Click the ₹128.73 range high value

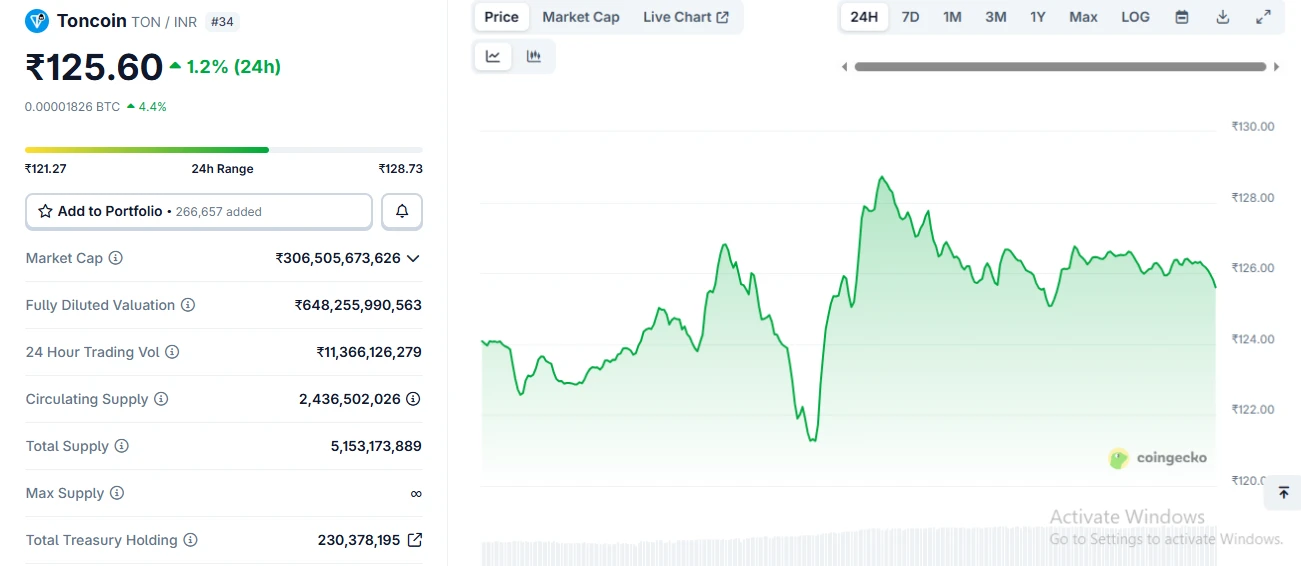click(401, 169)
